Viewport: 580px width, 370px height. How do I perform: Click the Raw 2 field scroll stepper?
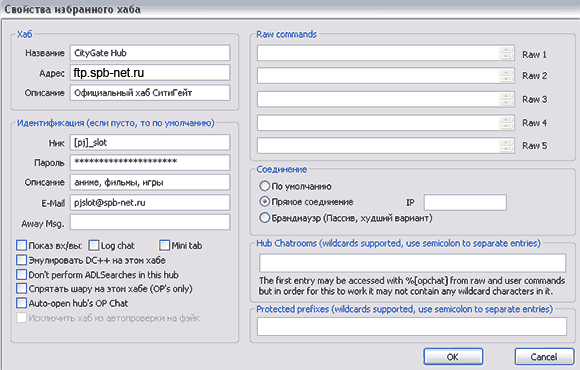pos(506,76)
